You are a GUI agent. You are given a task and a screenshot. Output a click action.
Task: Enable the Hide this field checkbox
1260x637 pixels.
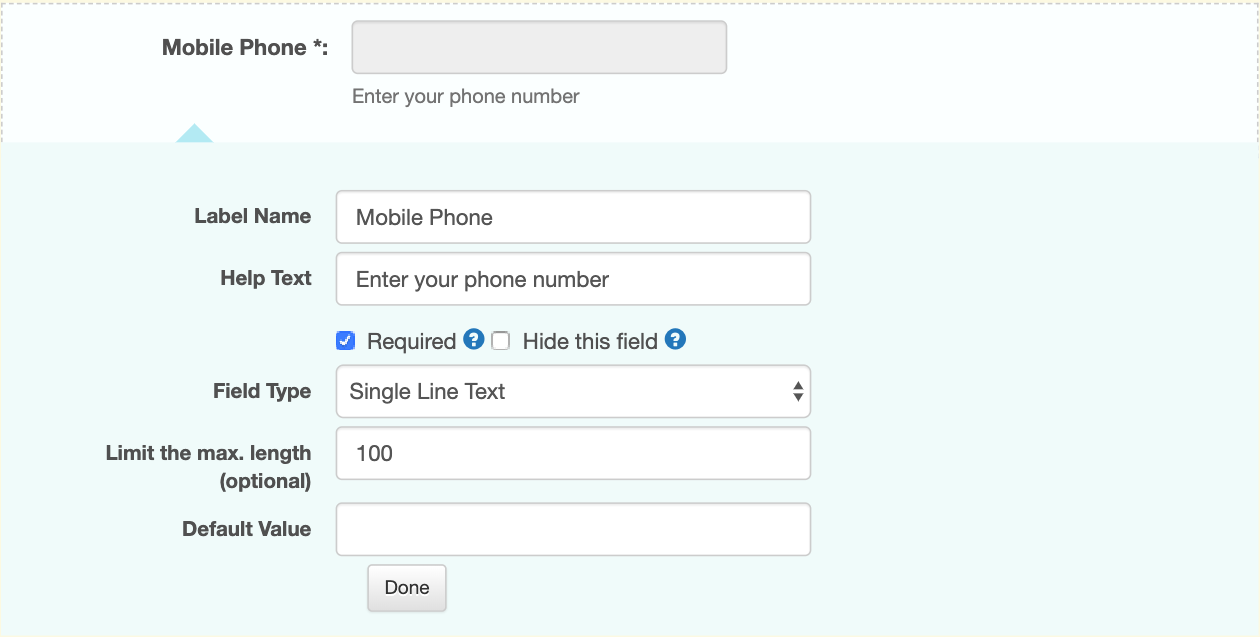tap(501, 341)
